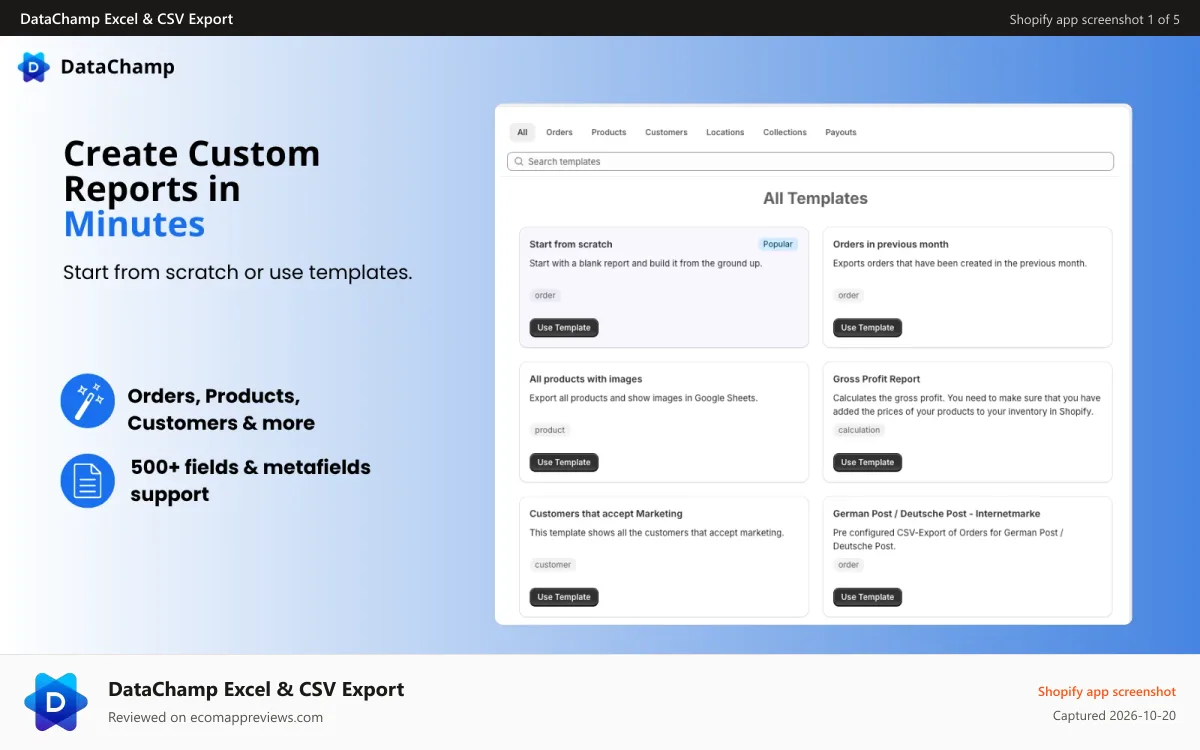Go to the Customers tab
1200x750 pixels.
666,132
